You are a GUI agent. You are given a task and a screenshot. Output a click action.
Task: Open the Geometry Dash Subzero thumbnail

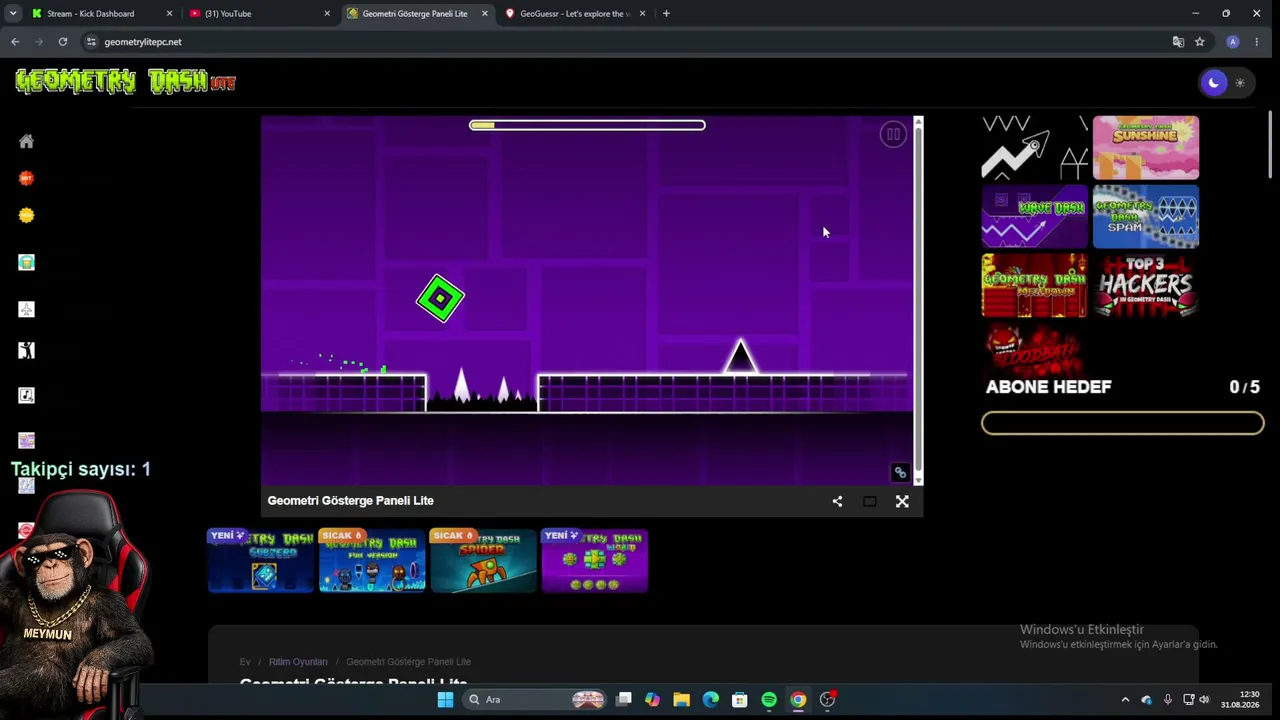click(x=261, y=560)
